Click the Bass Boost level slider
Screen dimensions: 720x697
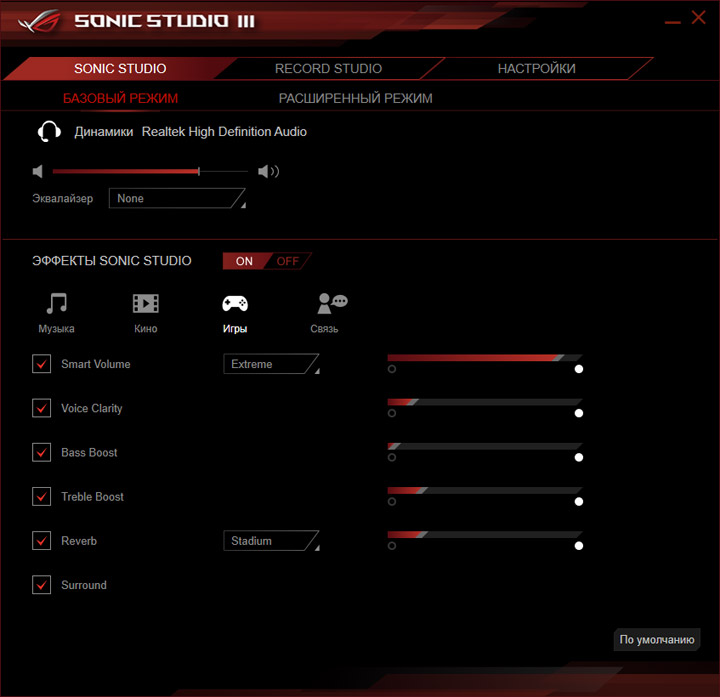pyautogui.click(x=485, y=446)
